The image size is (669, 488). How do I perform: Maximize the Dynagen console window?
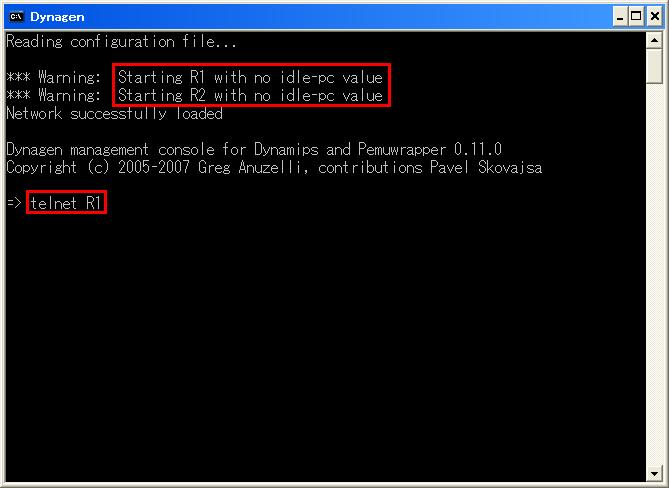(x=636, y=17)
